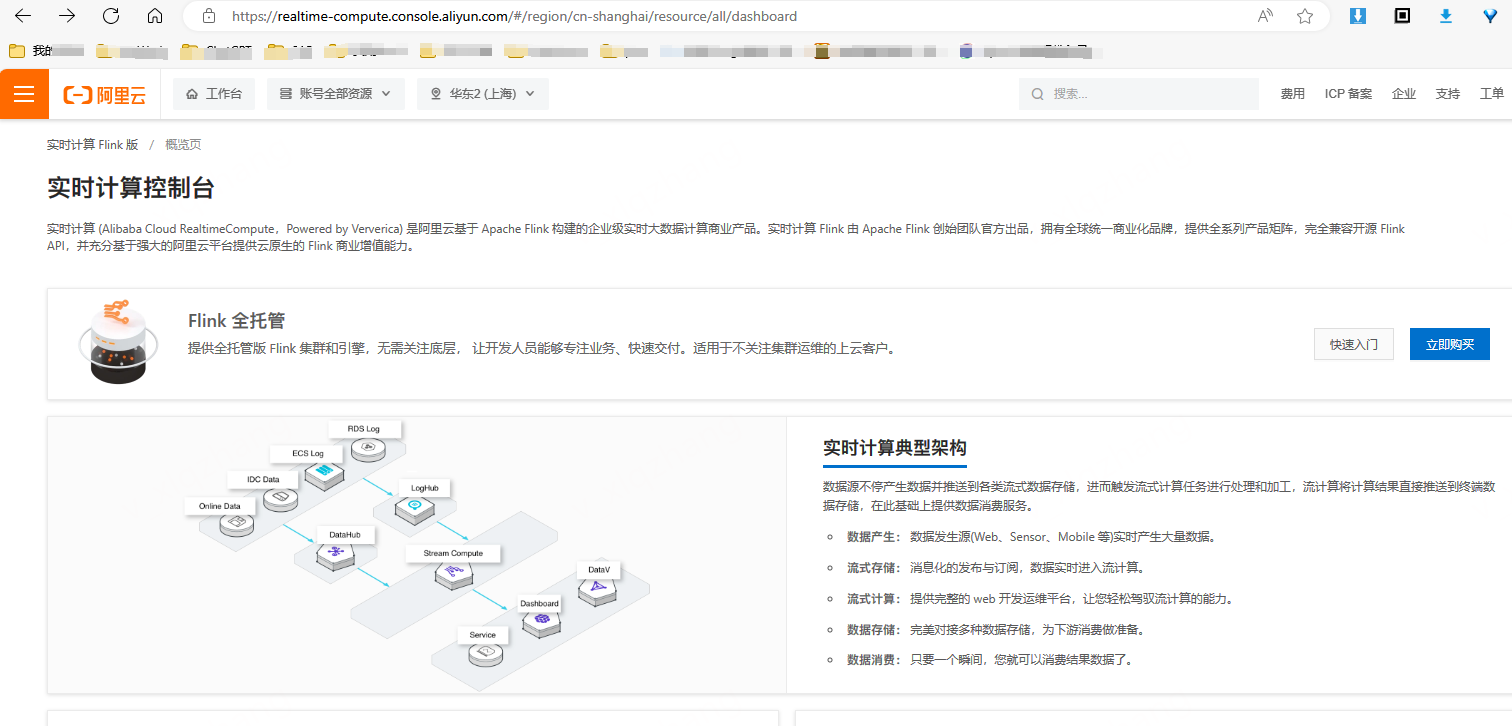Click the 流式计算 bullet text
1512x726 pixels.
[1040, 599]
